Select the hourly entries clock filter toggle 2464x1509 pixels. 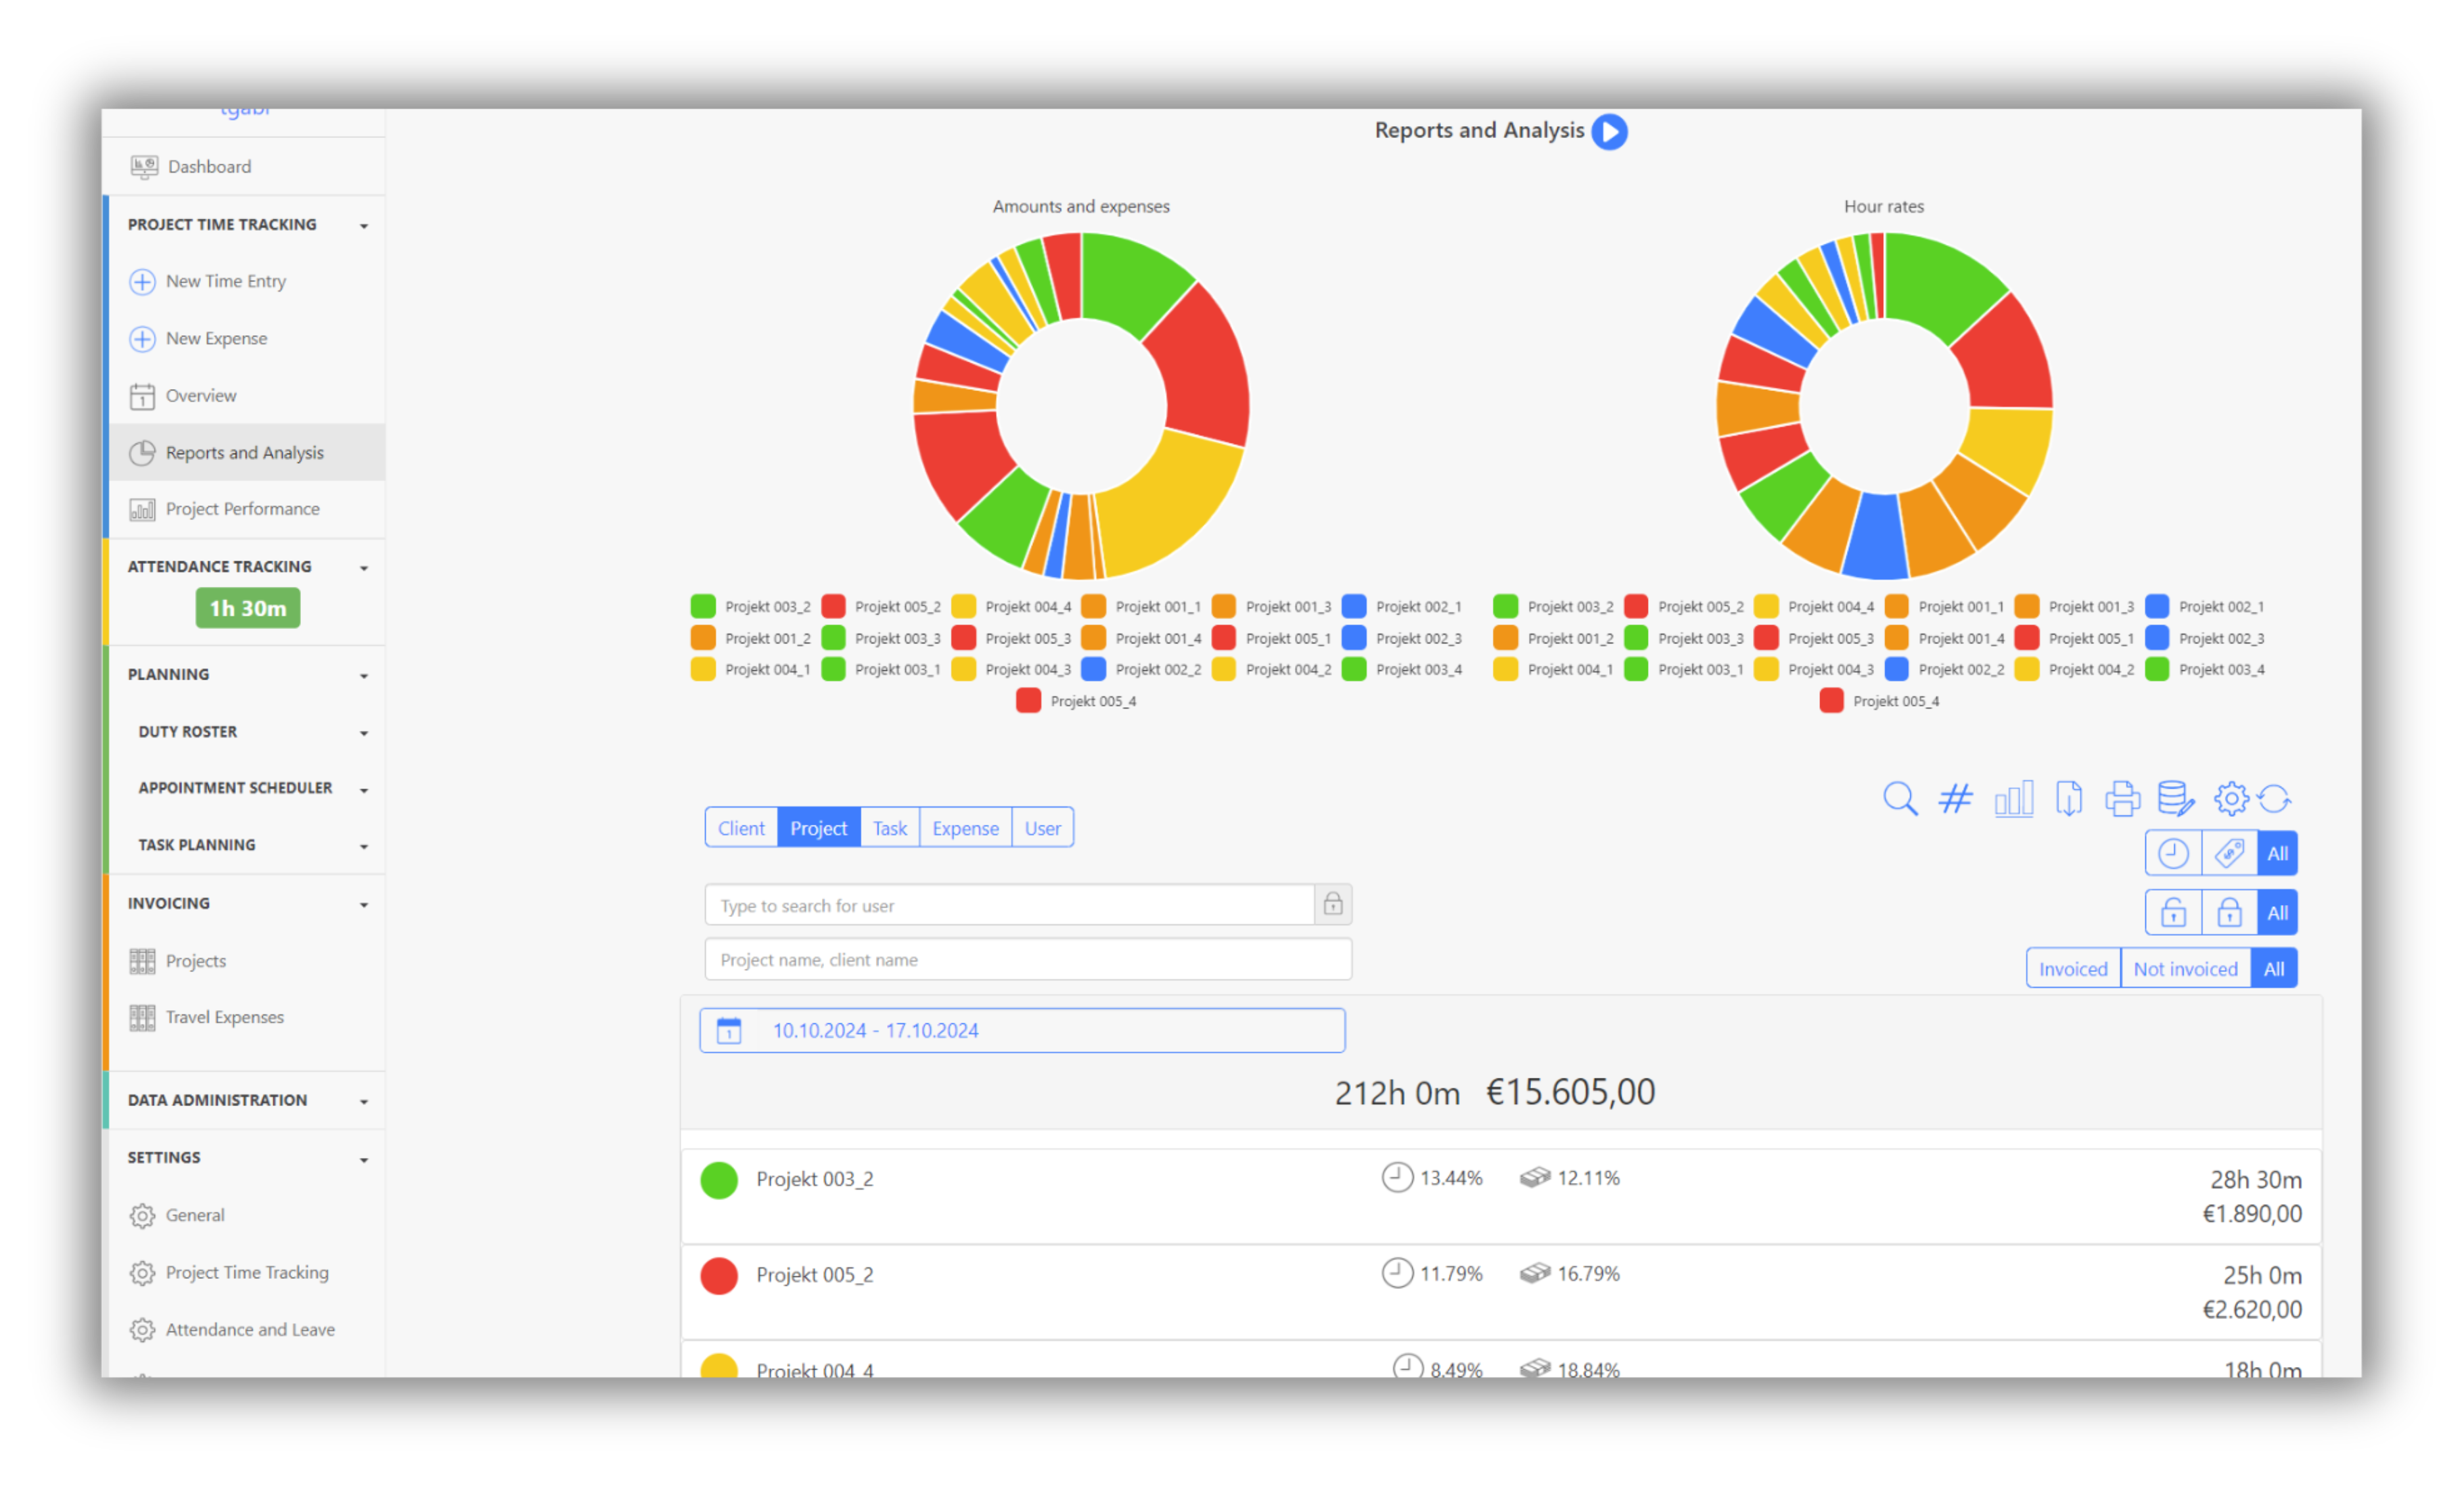[2172, 852]
